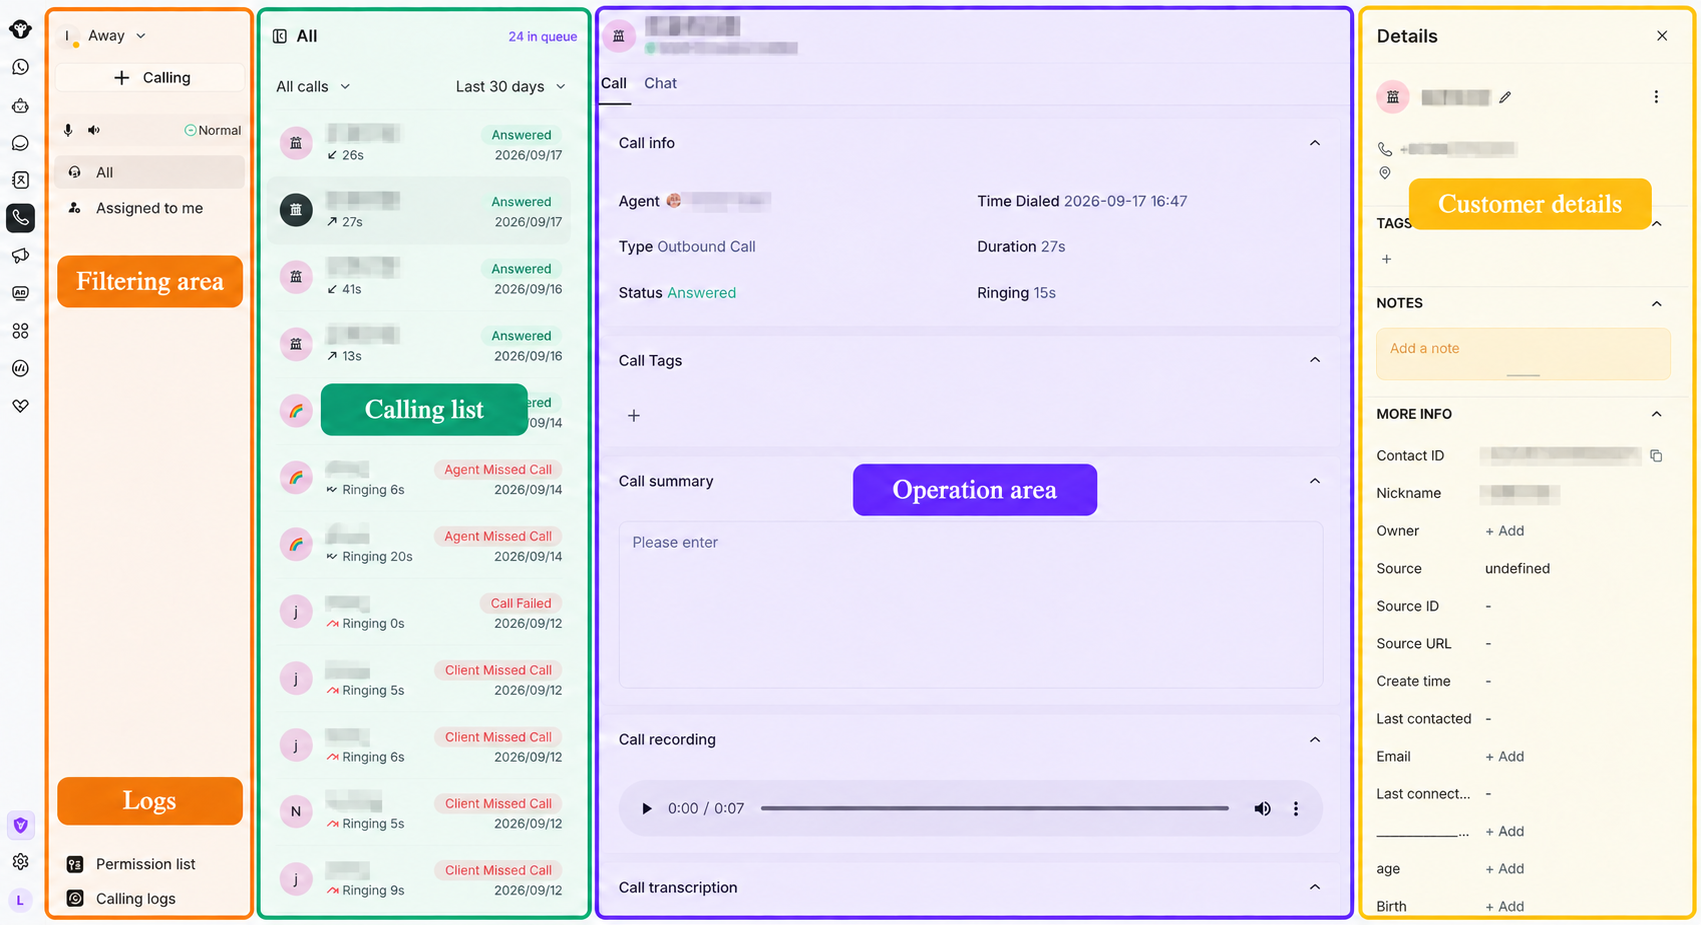Open the megaphone broadcast icon in the sidebar

click(20, 256)
